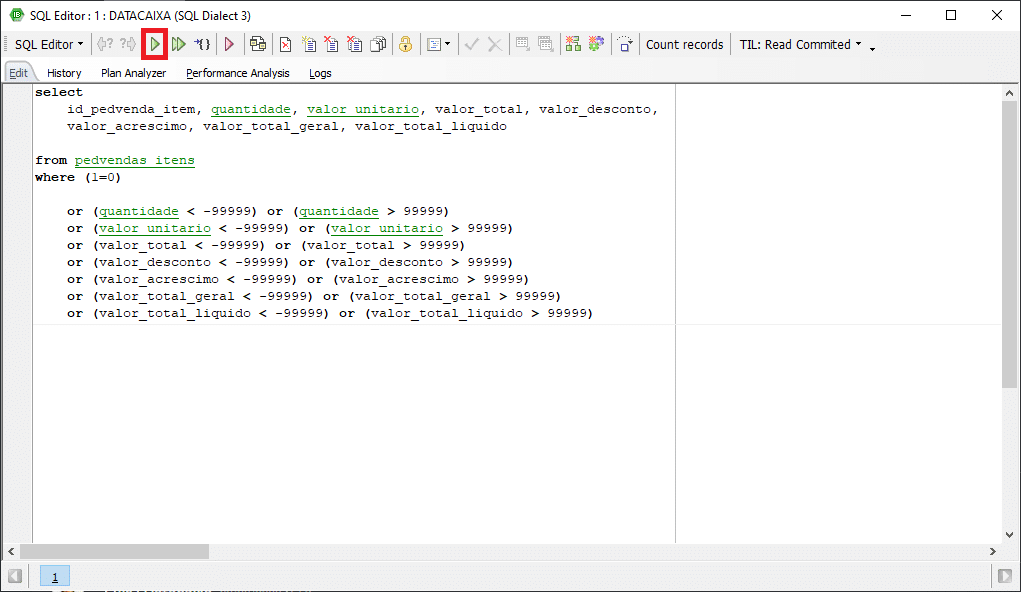Viewport: 1021px width, 592px height.
Task: Click the copy pages icon in toolbar
Action: coord(378,44)
